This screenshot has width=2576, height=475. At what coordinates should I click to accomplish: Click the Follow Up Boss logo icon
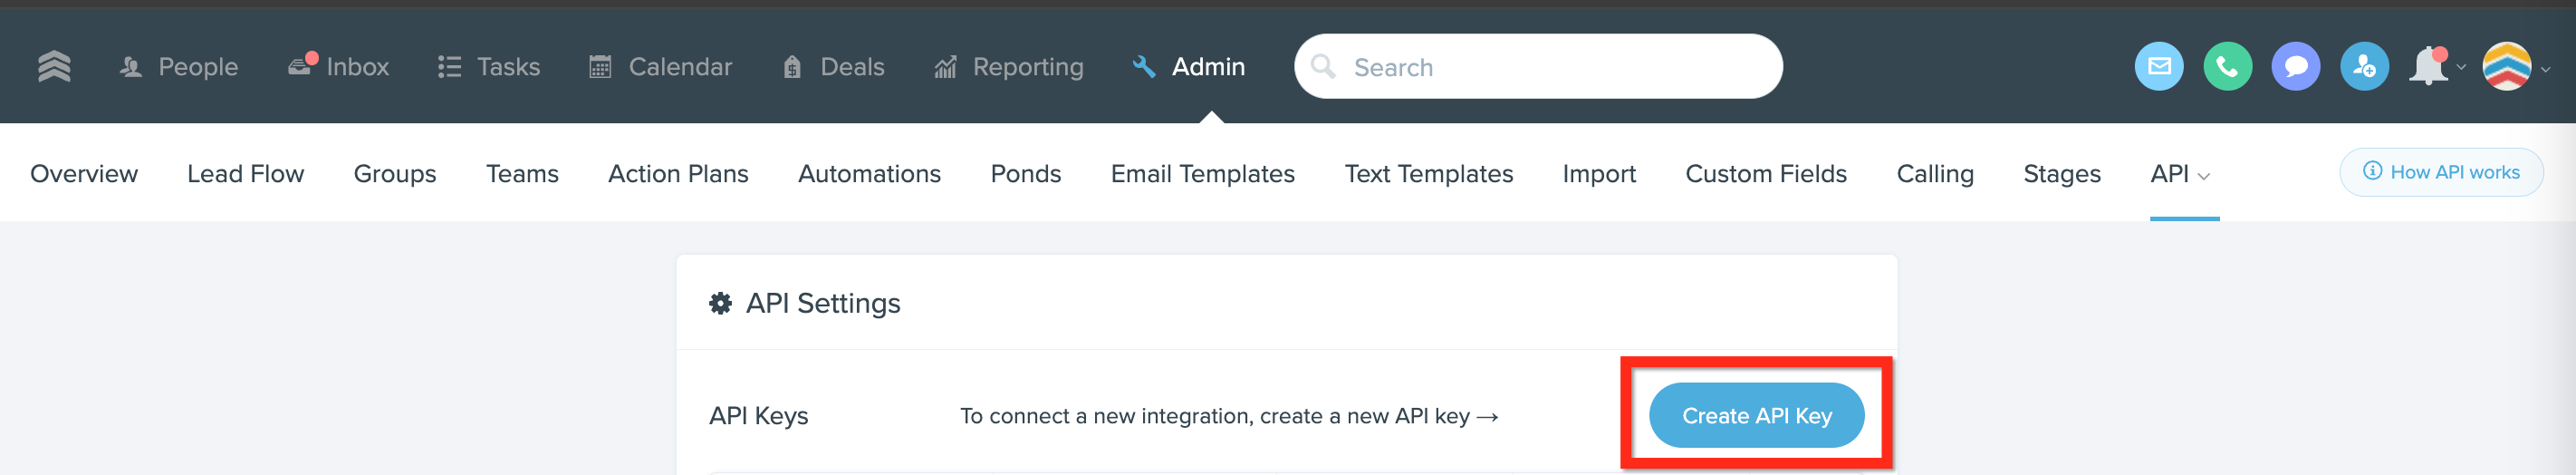pos(54,66)
